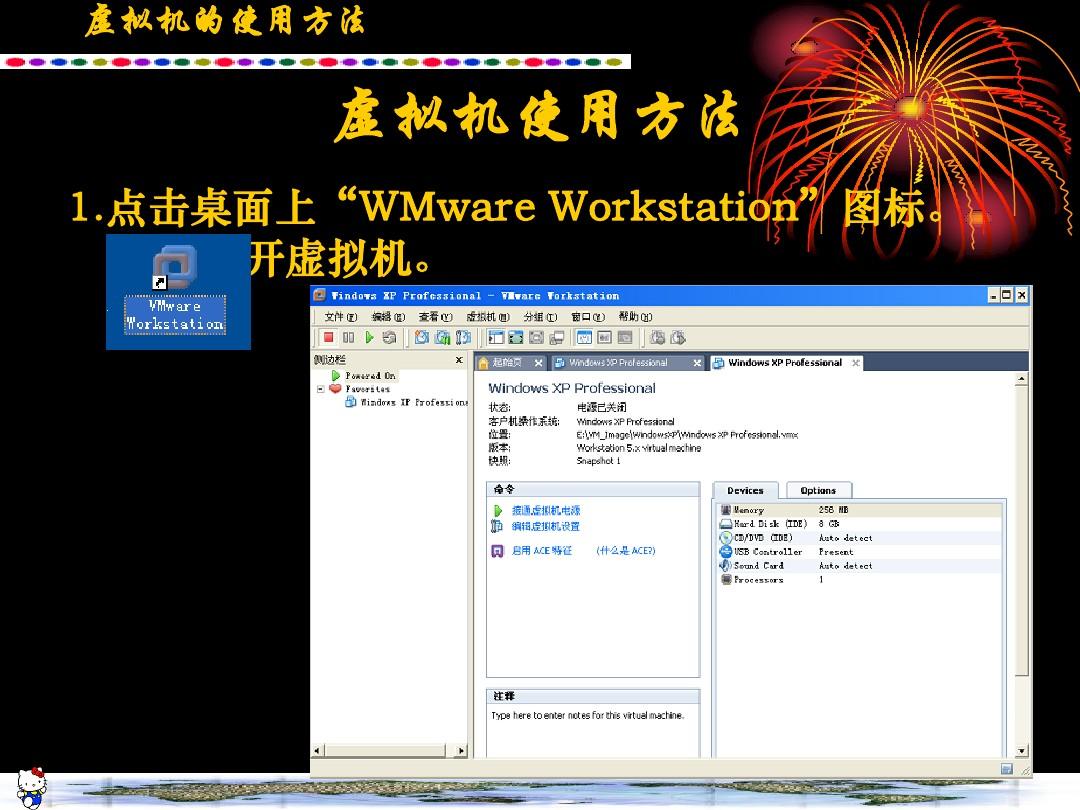Image resolution: width=1080 pixels, height=810 pixels.
Task: Select the Processors device icon
Action: tap(726, 580)
